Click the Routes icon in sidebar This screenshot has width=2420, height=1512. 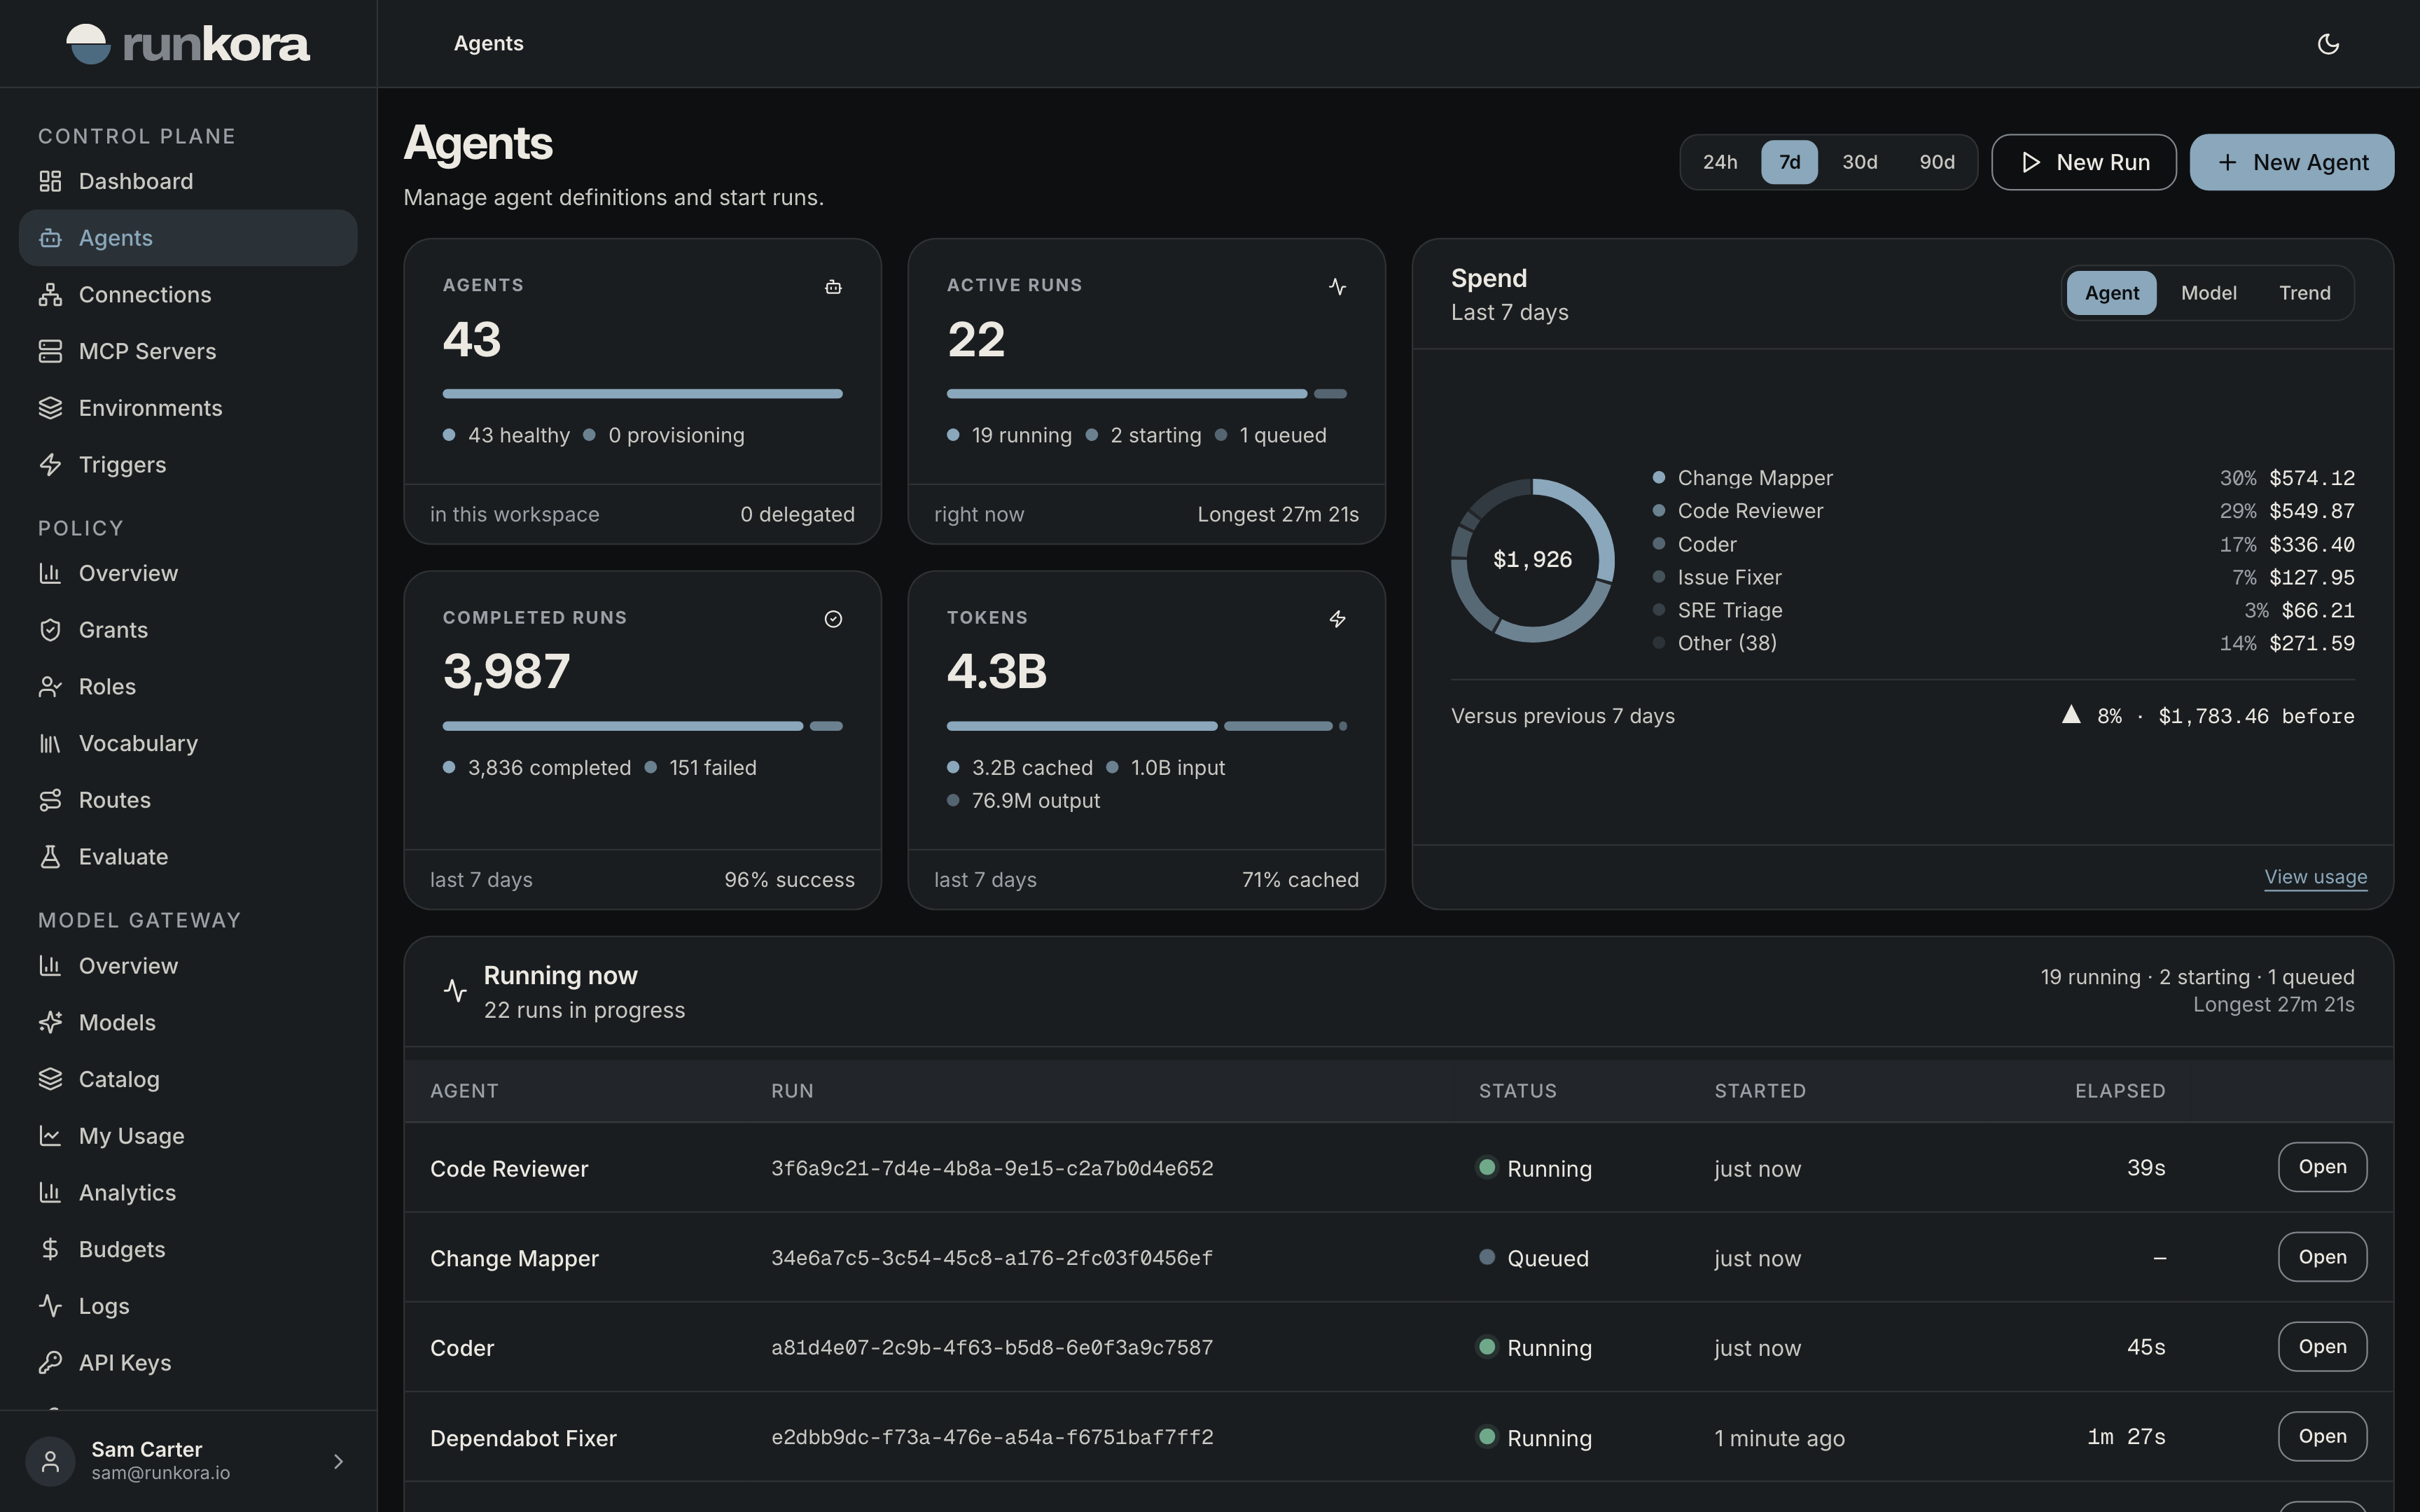point(50,800)
